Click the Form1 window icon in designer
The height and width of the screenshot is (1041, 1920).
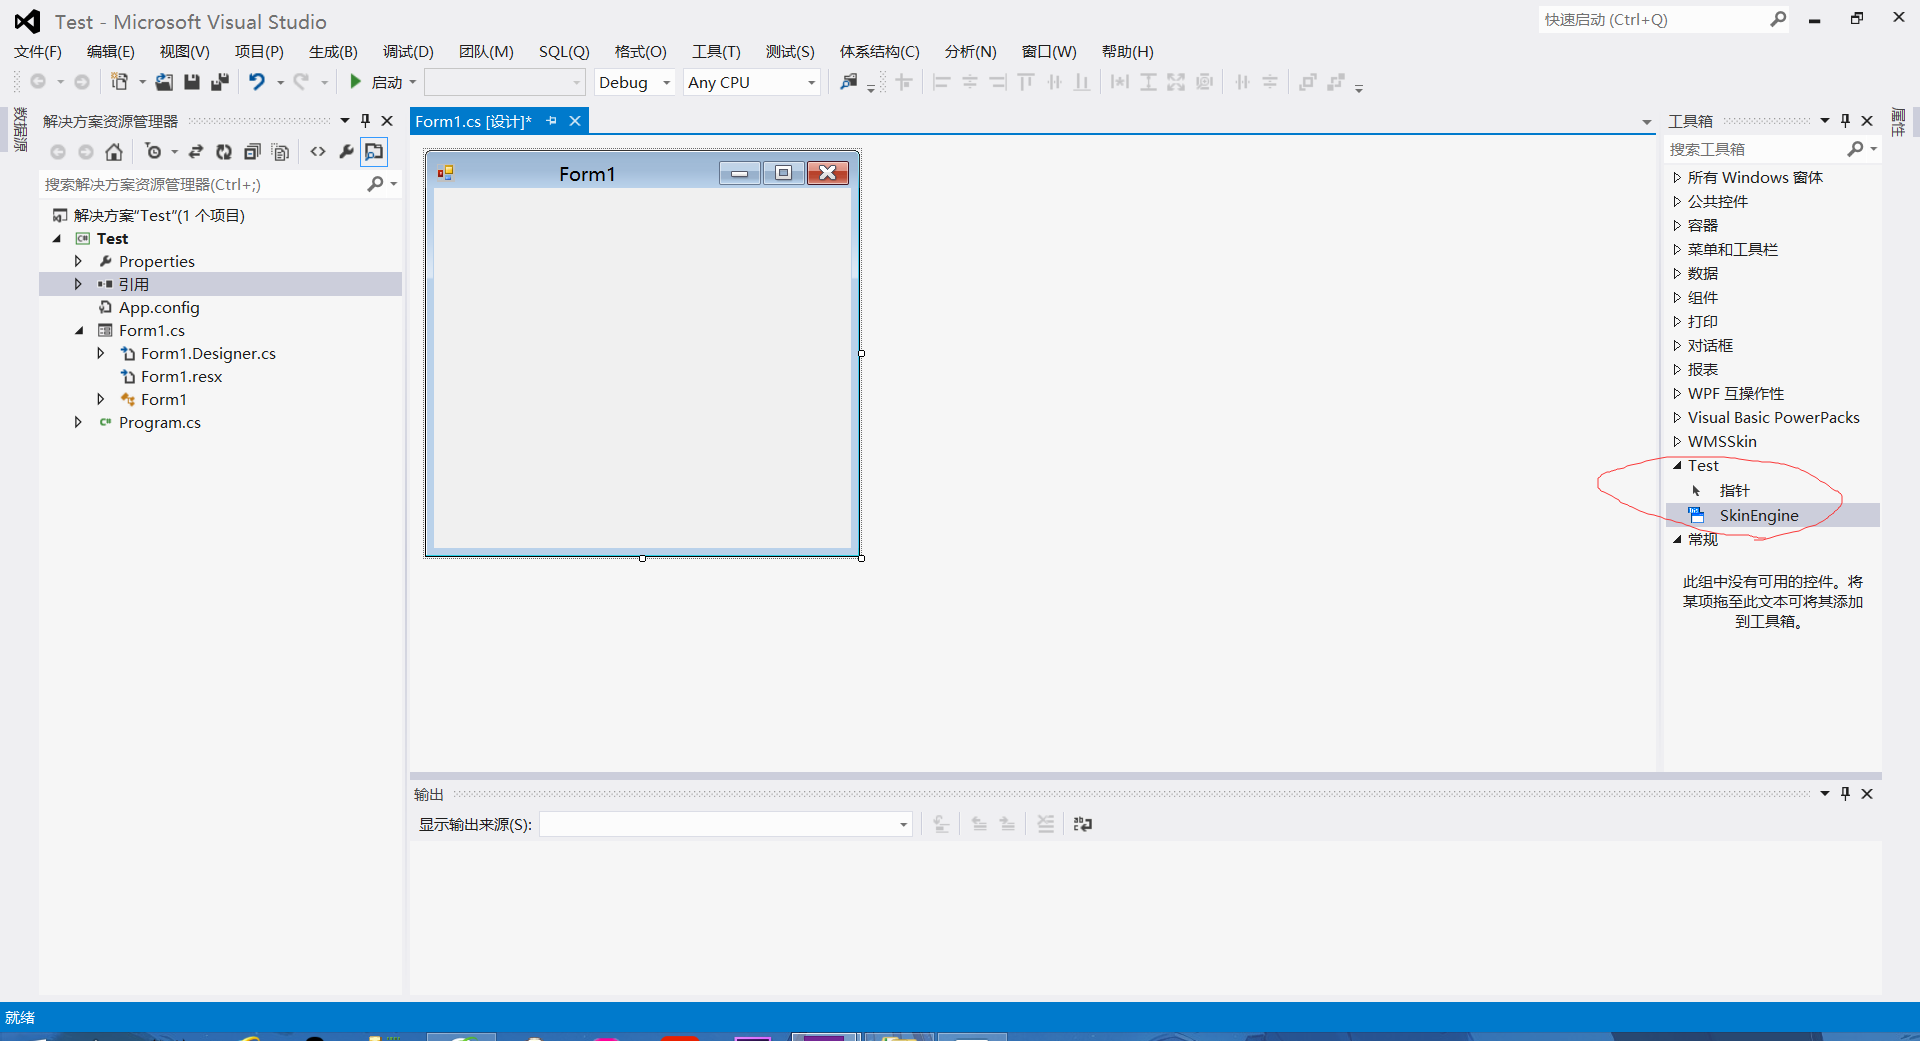tap(445, 173)
